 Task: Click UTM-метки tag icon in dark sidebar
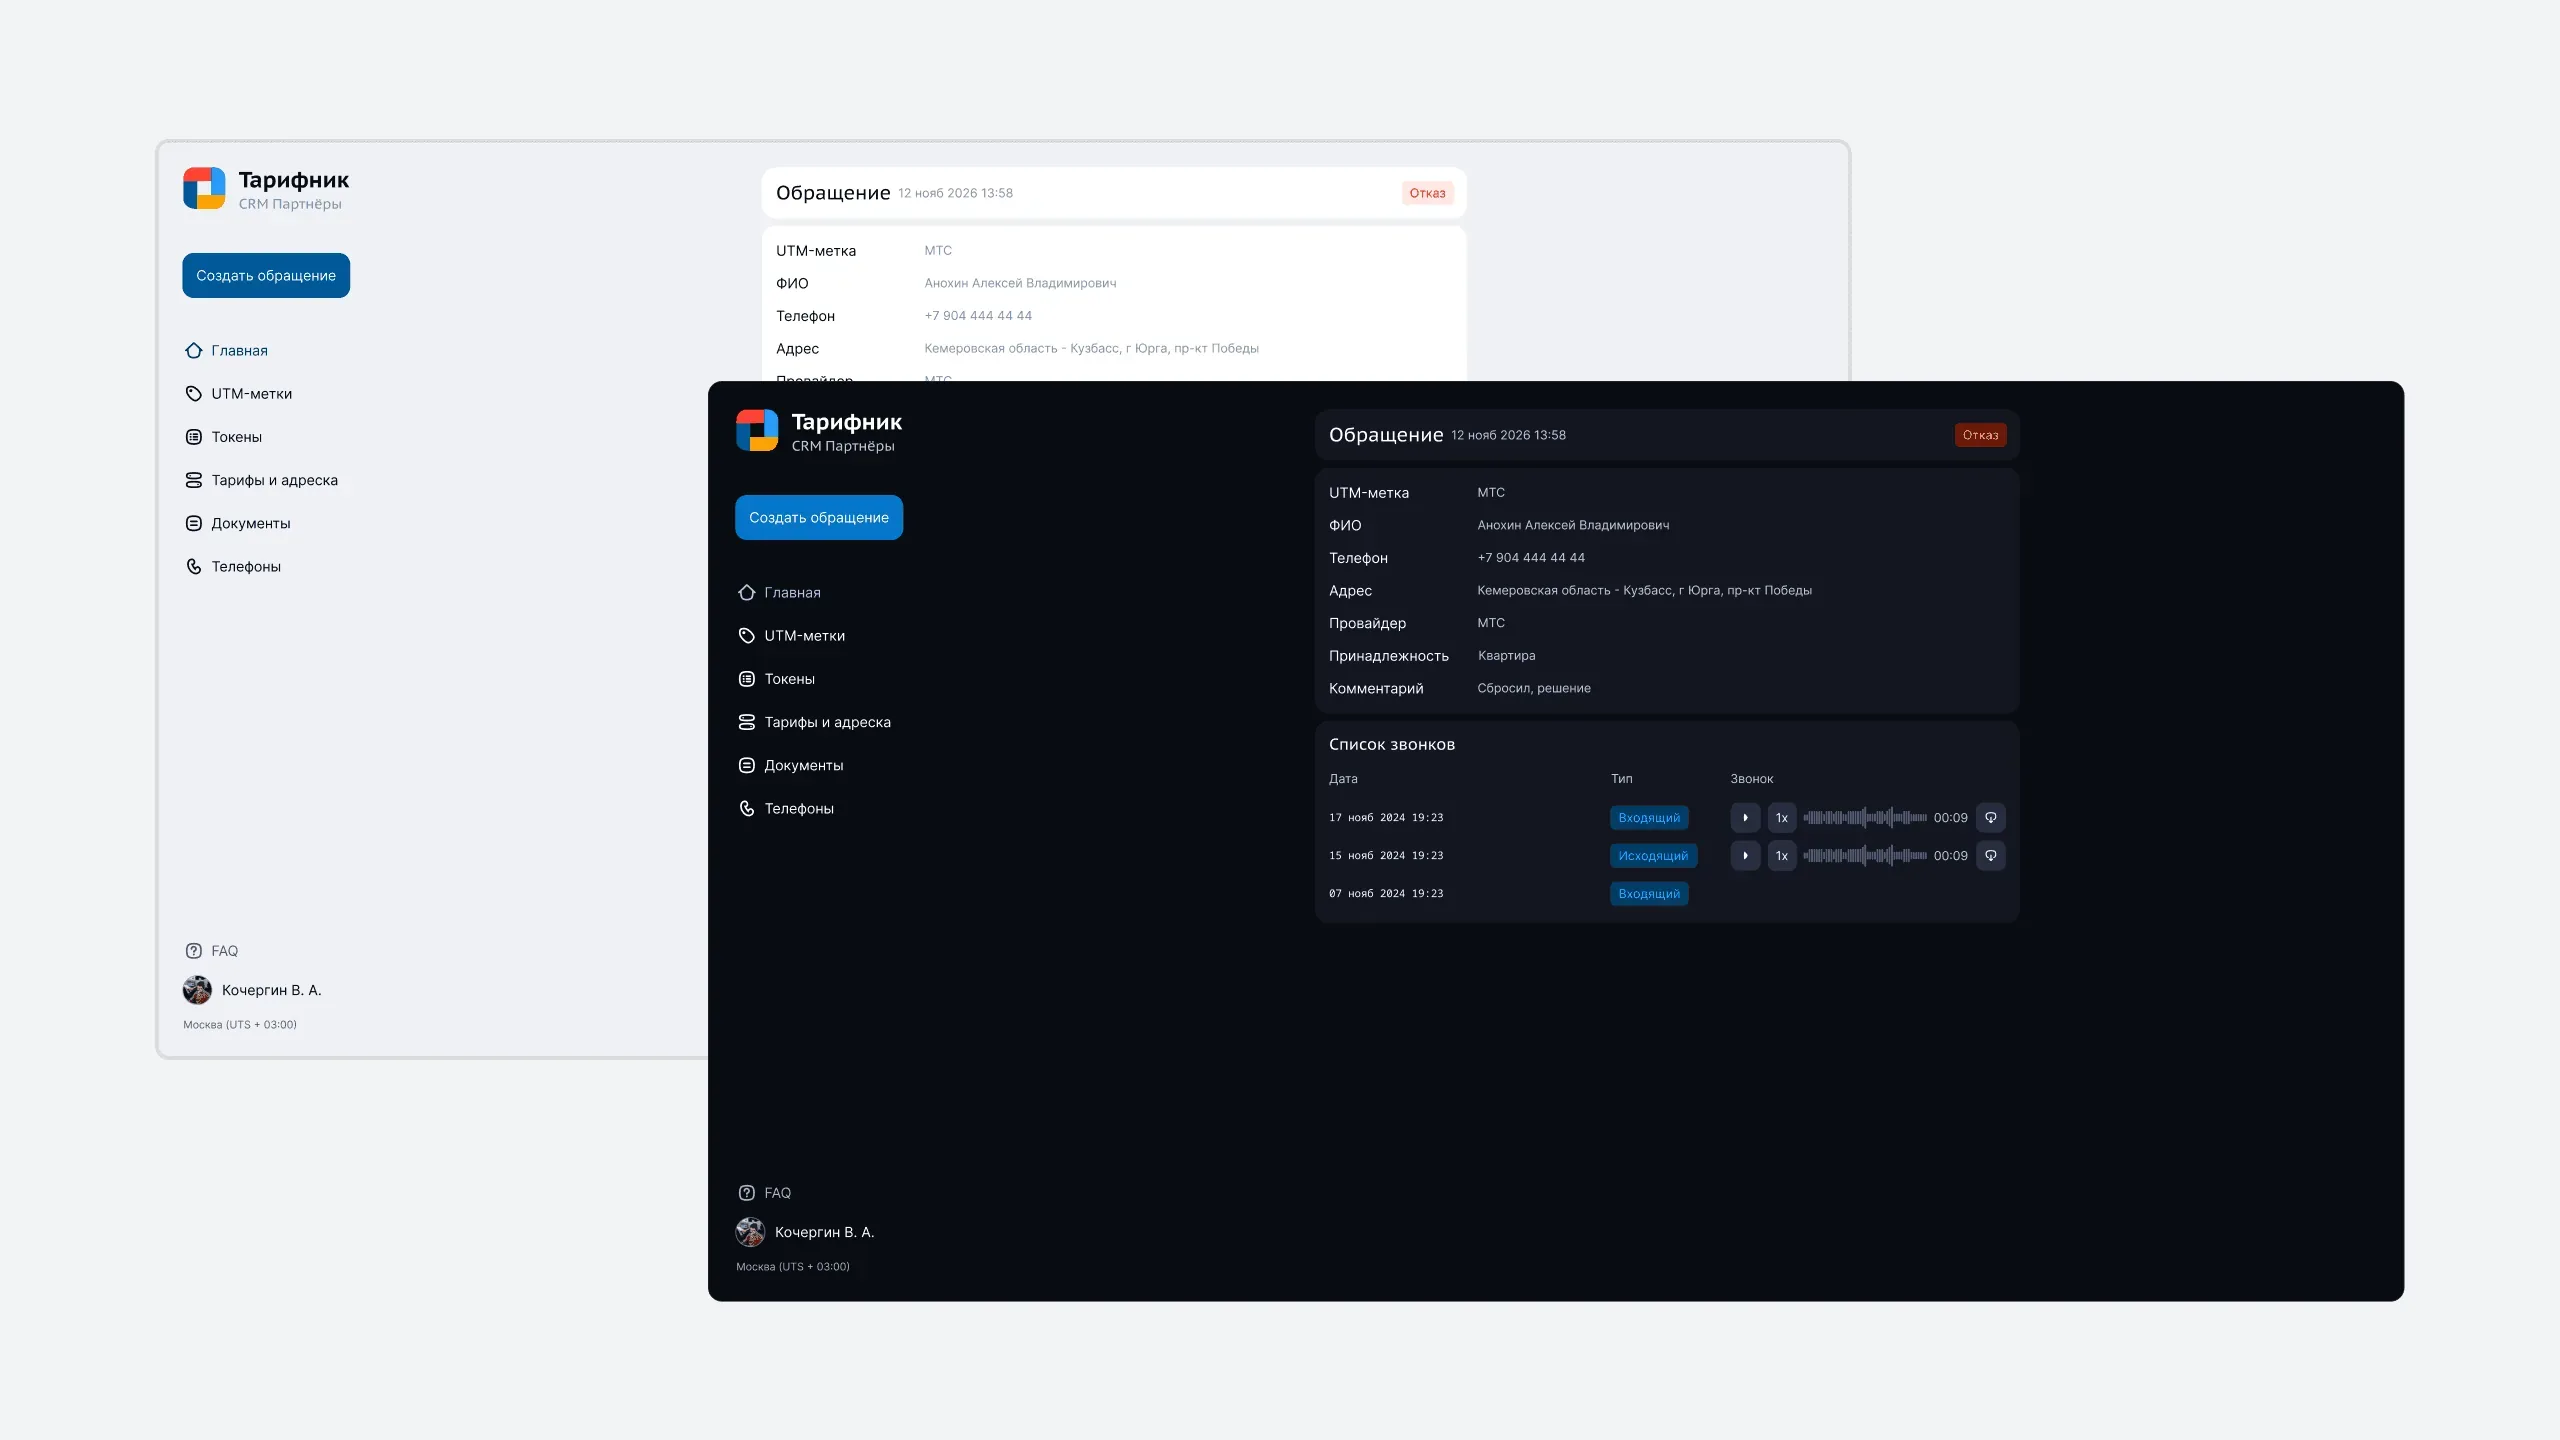(746, 635)
